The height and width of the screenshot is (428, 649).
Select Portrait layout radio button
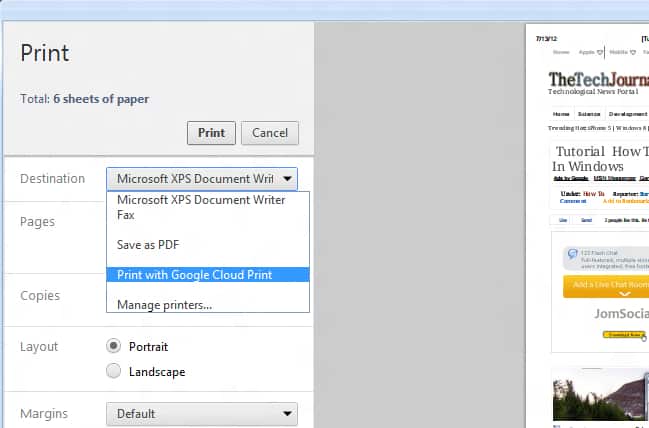(114, 347)
